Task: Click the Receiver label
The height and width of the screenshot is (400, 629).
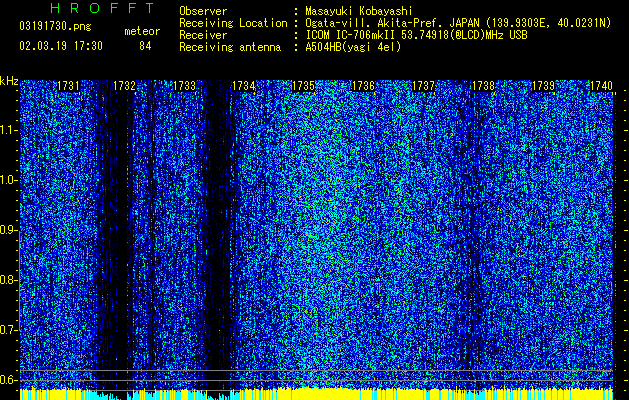Action: 203,35
